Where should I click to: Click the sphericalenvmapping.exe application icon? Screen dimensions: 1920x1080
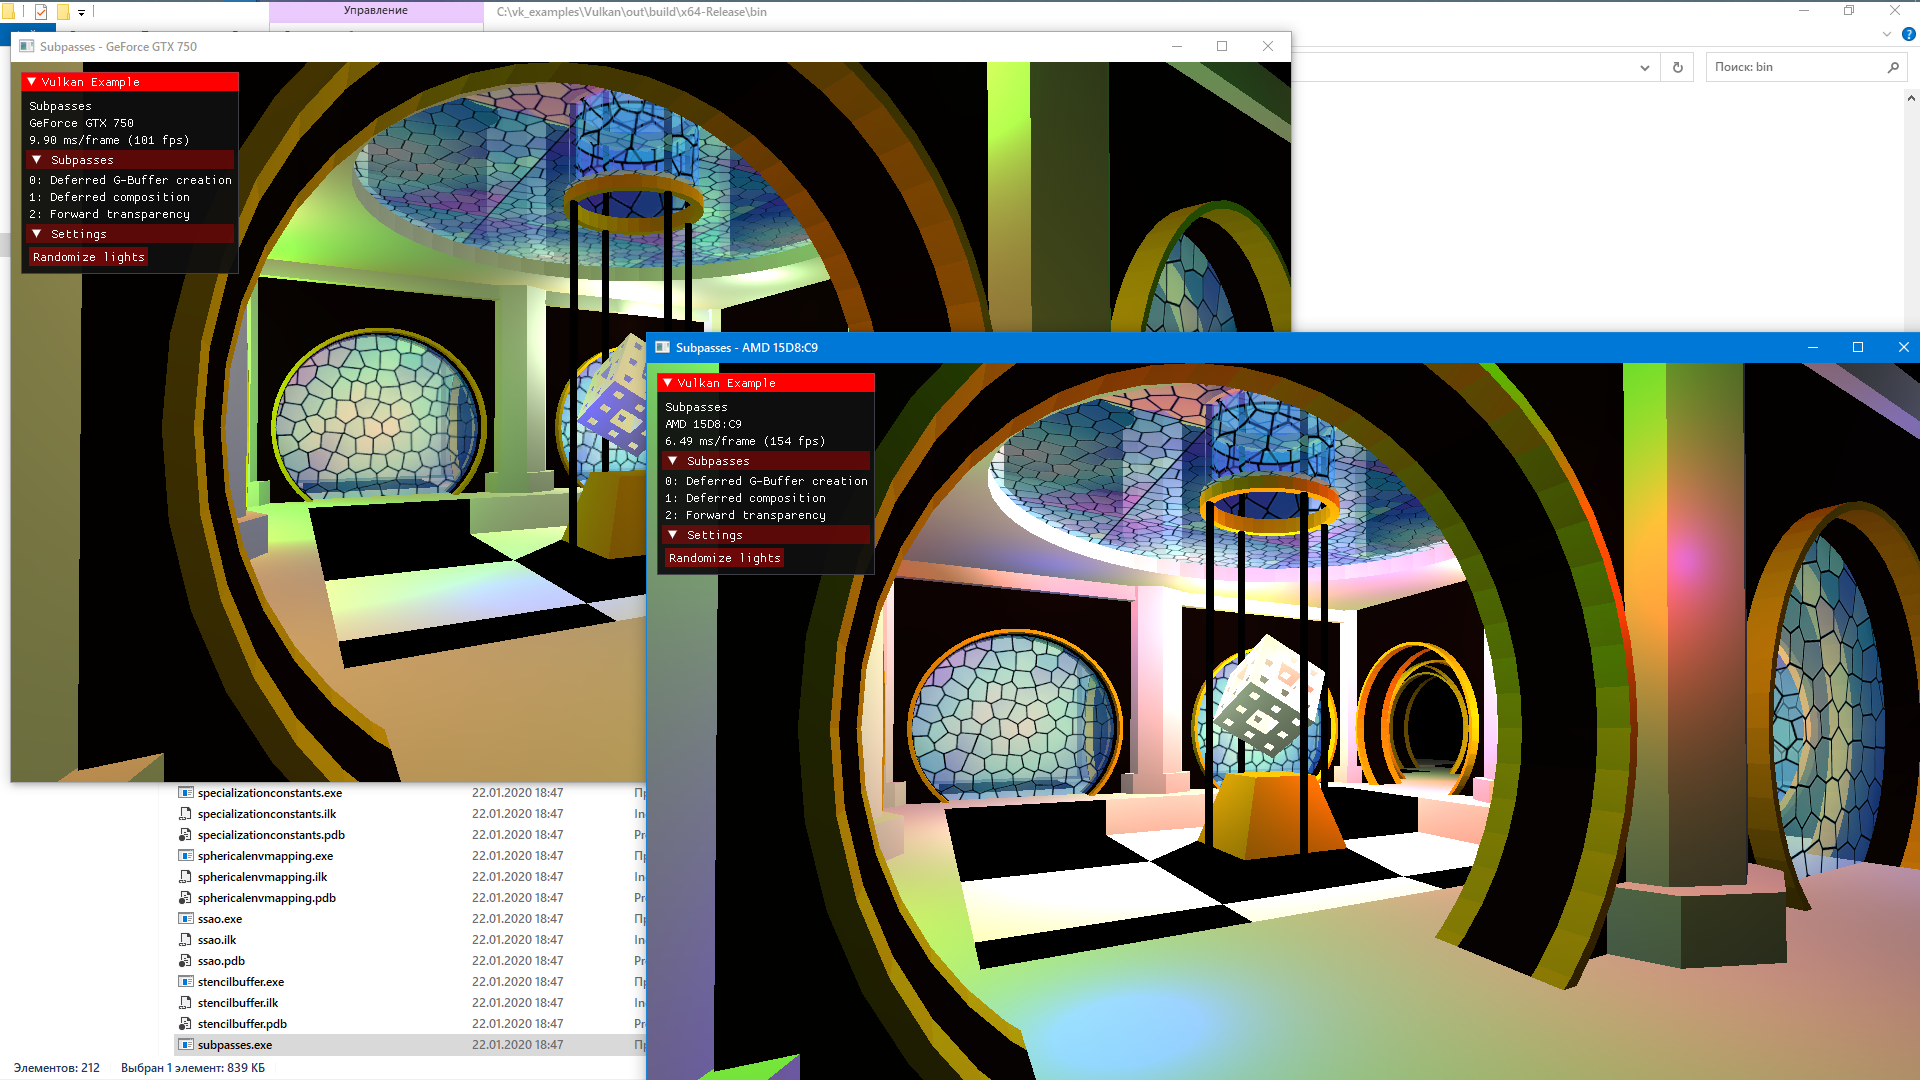(186, 856)
